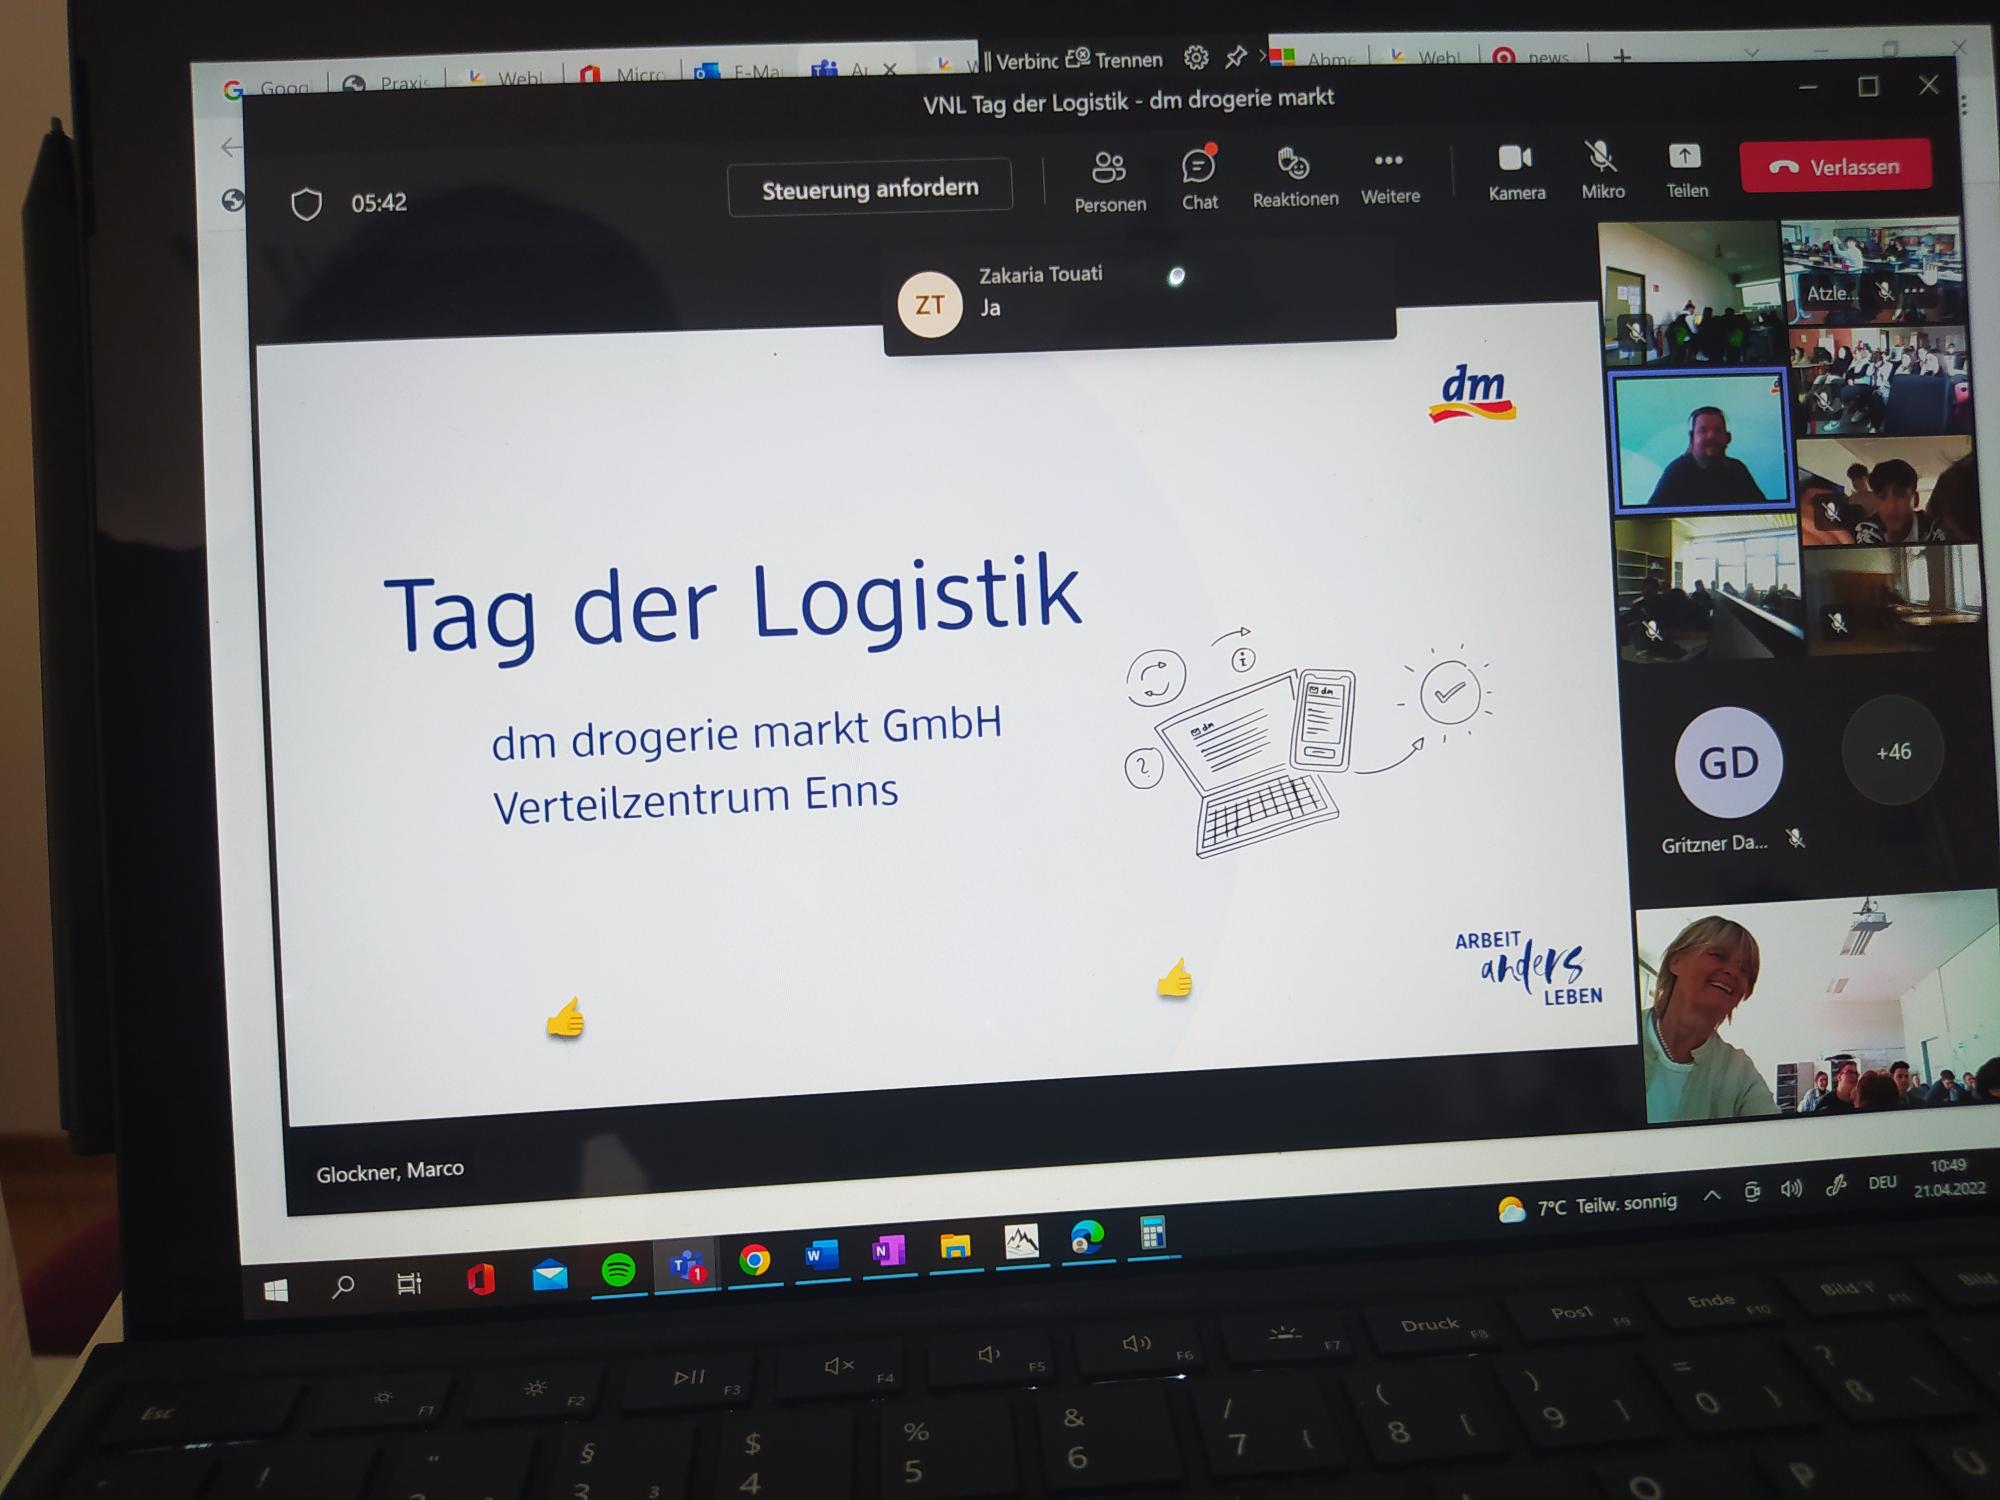Image resolution: width=2000 pixels, height=1500 pixels.
Task: Toggle the Kamera on or off
Action: tap(1516, 172)
